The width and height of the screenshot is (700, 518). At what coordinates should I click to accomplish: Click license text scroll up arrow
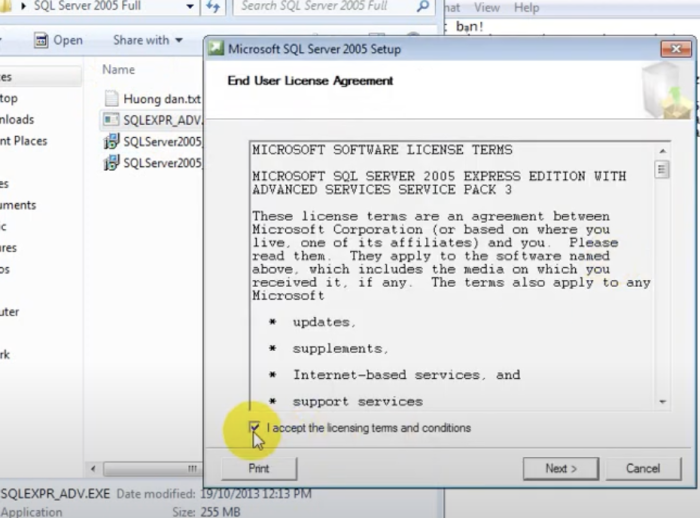pyautogui.click(x=662, y=151)
